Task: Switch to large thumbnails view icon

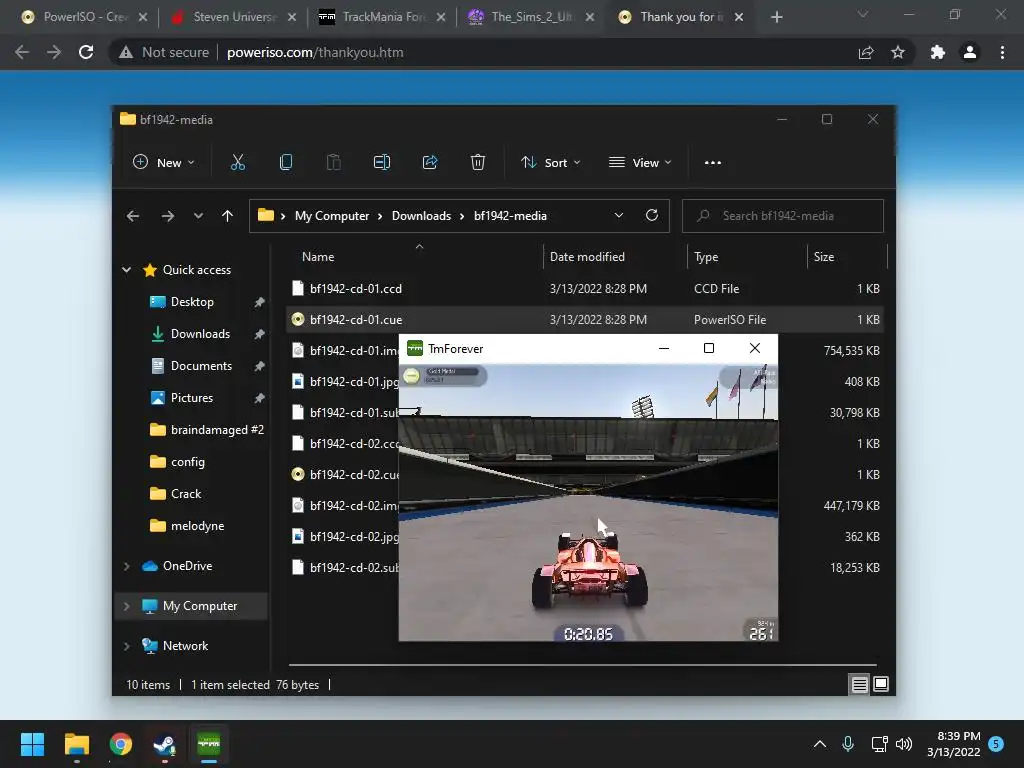Action: click(x=881, y=684)
